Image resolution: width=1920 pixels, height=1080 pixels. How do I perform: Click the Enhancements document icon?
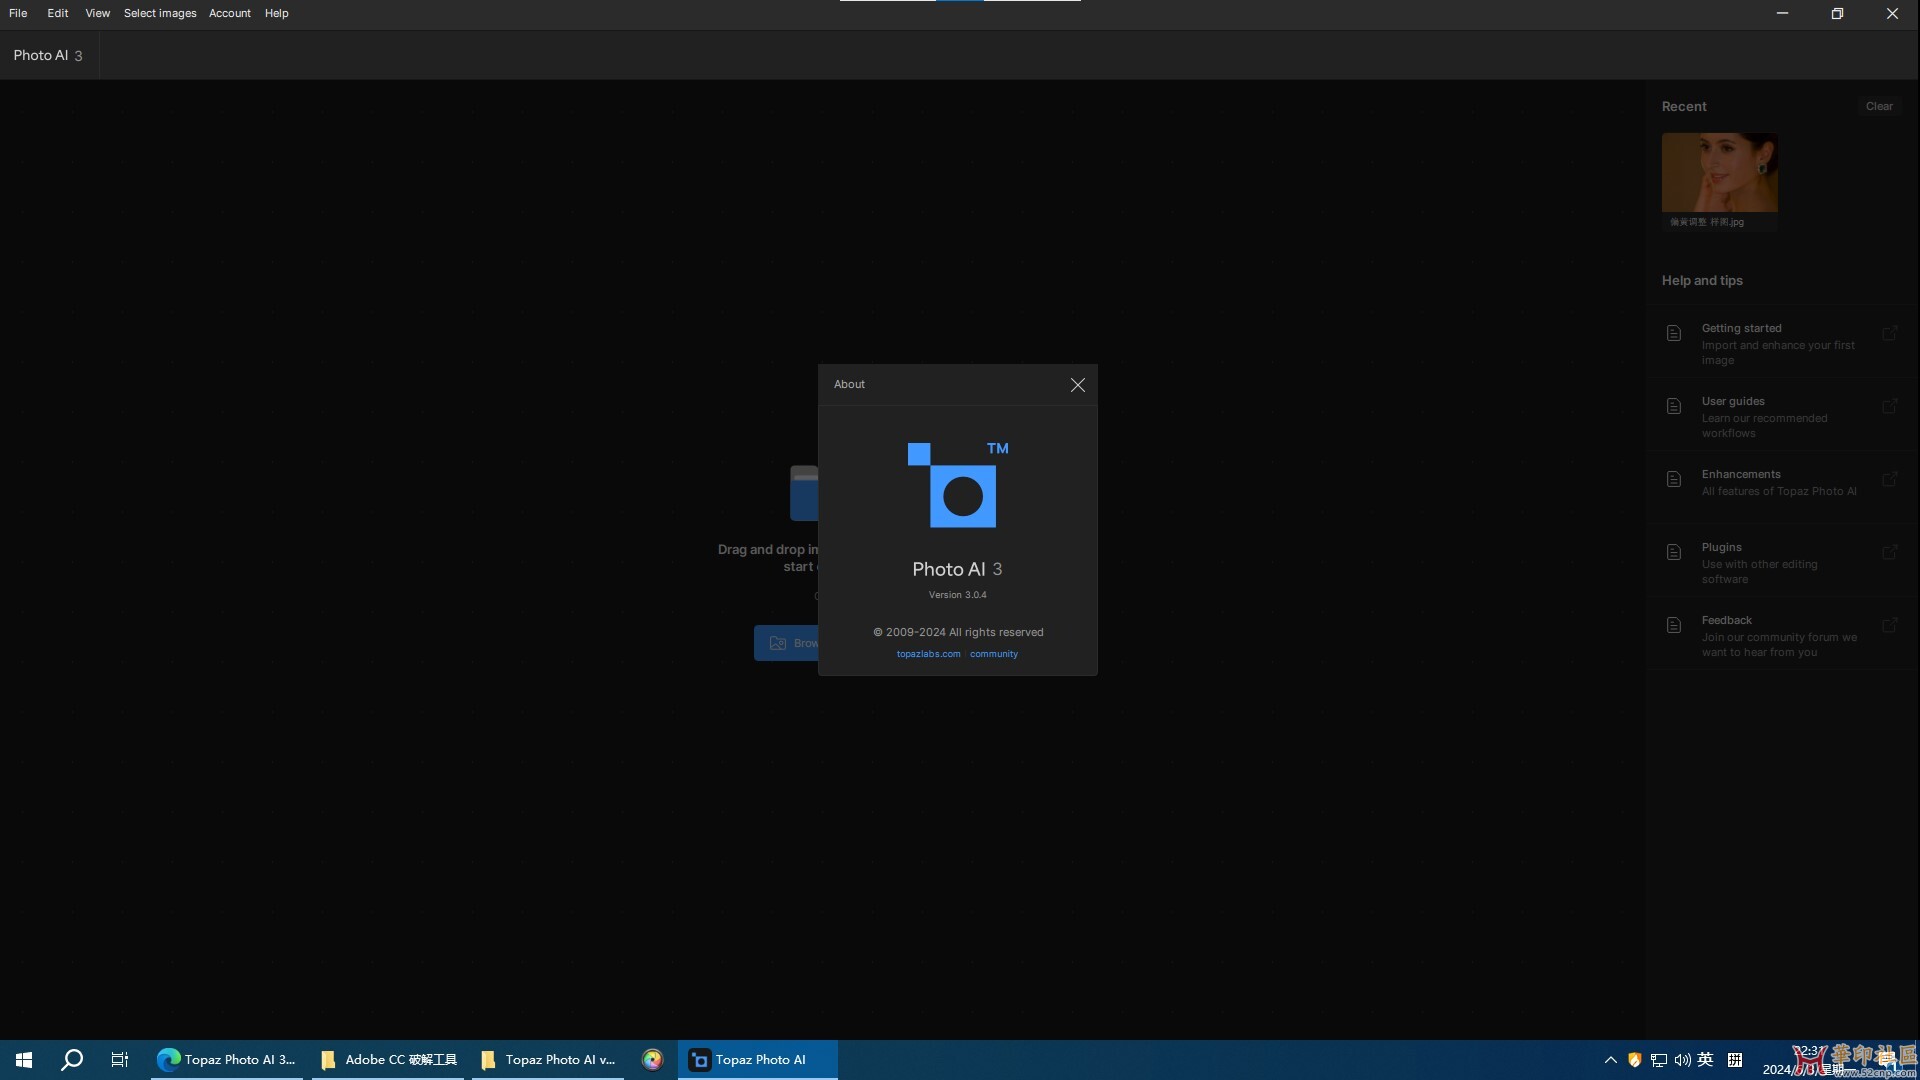pos(1674,479)
